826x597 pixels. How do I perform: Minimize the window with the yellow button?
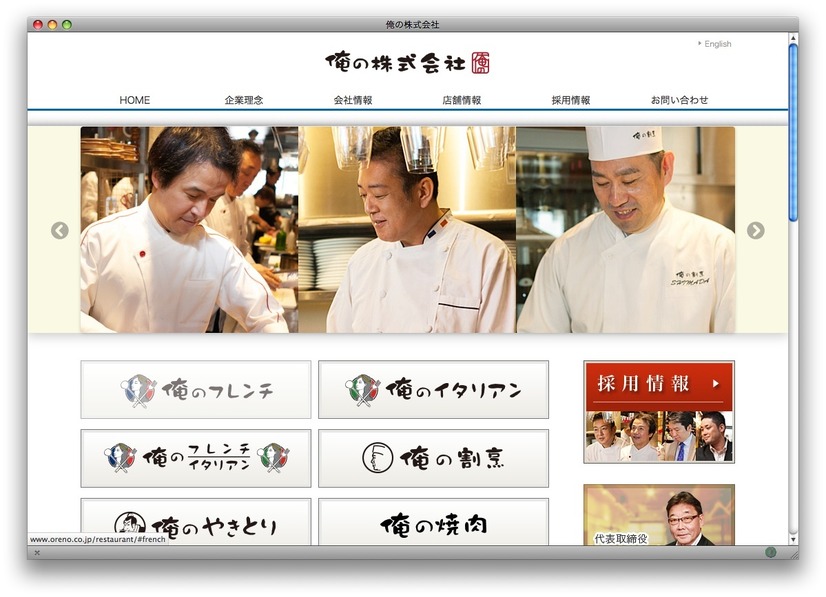click(x=52, y=24)
